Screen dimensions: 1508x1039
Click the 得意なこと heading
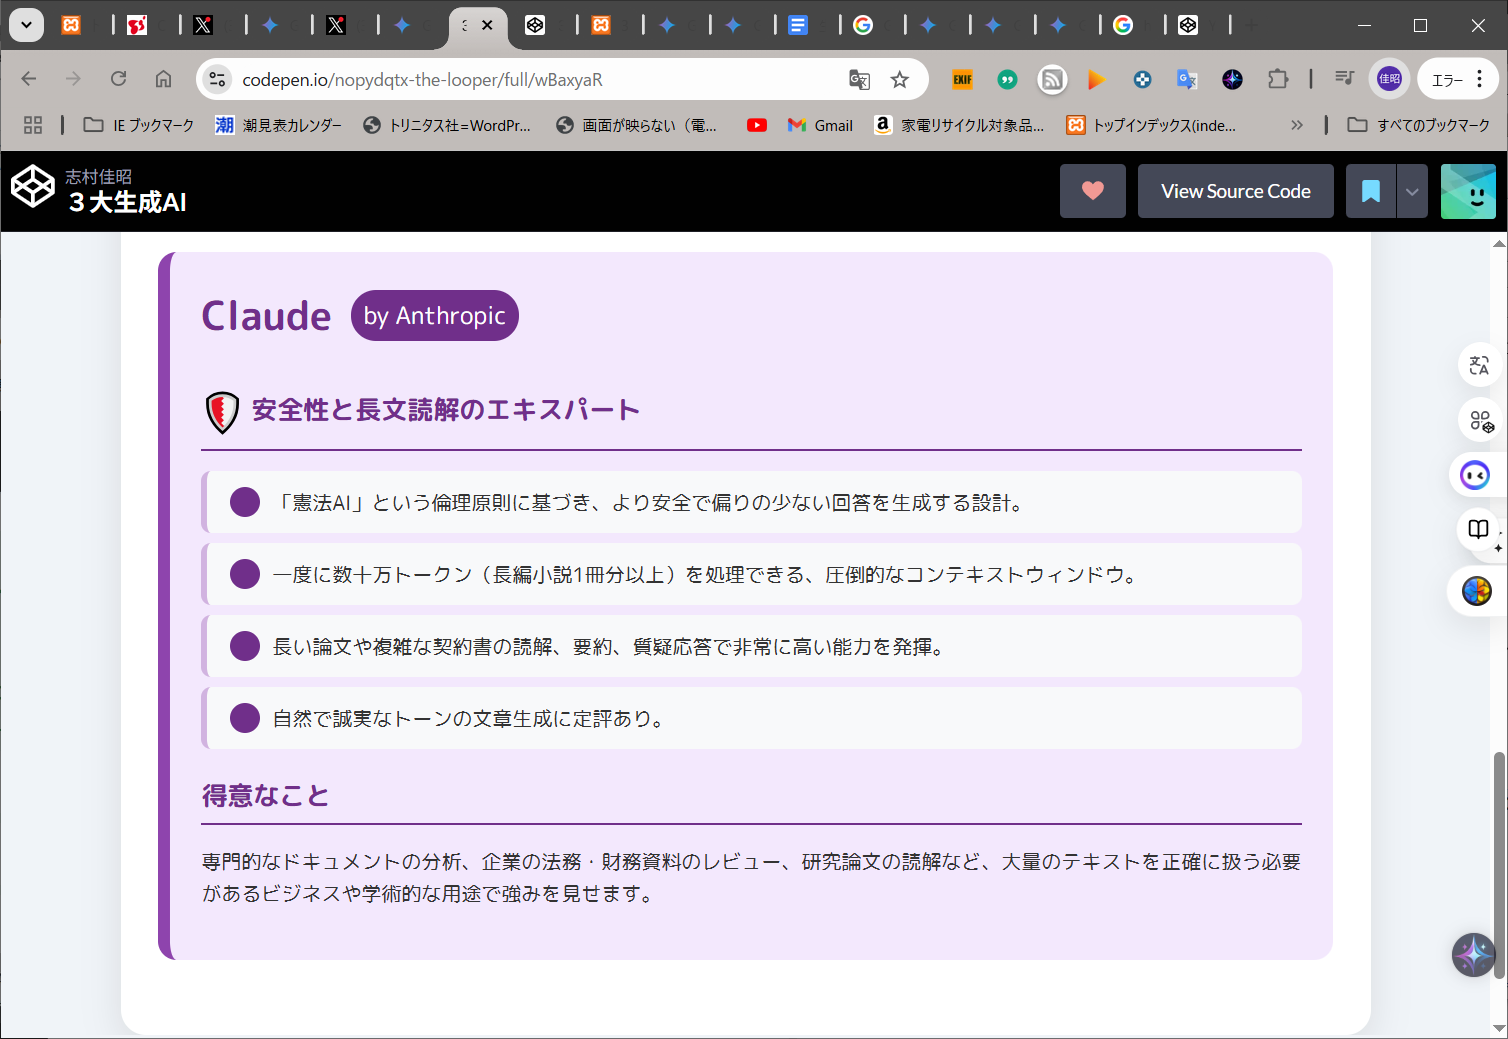click(266, 795)
